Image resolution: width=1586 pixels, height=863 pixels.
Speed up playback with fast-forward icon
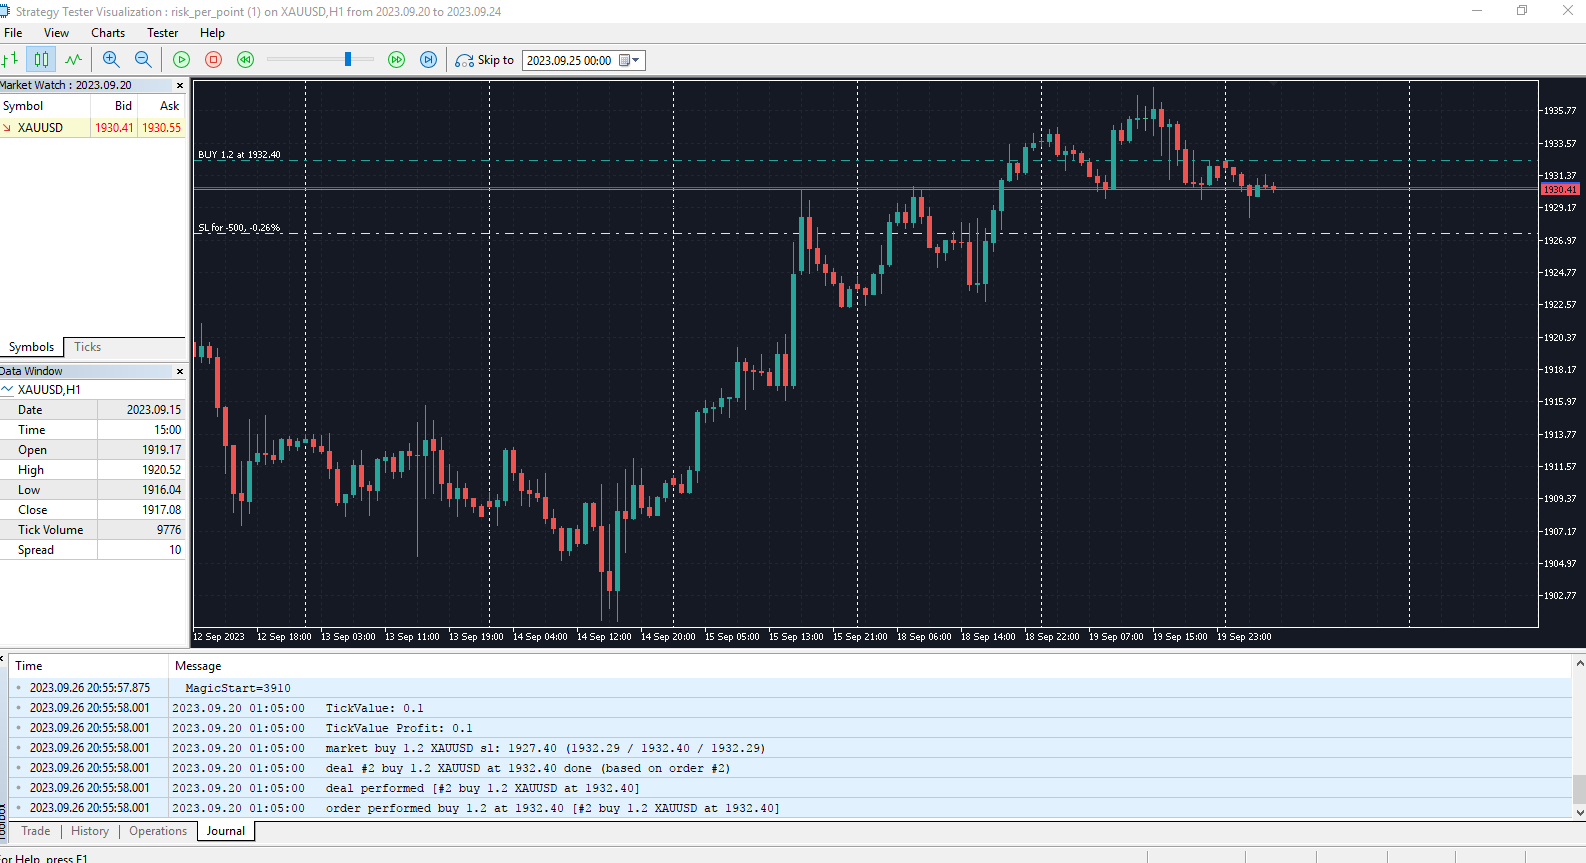coord(397,60)
